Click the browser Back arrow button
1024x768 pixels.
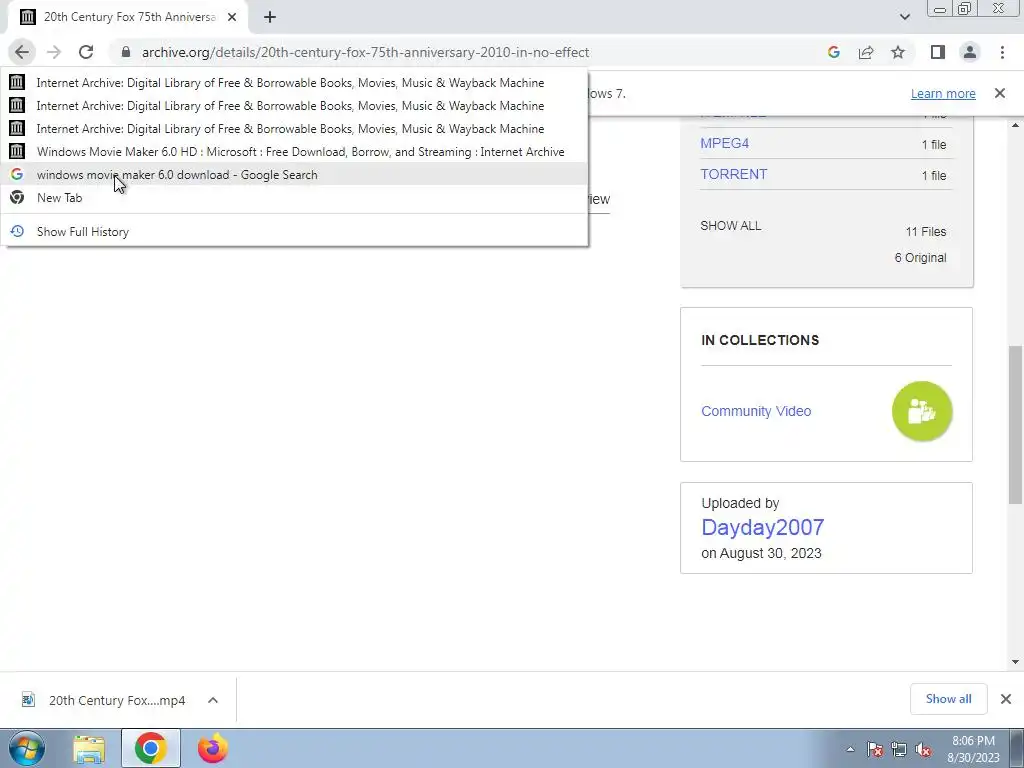22,52
